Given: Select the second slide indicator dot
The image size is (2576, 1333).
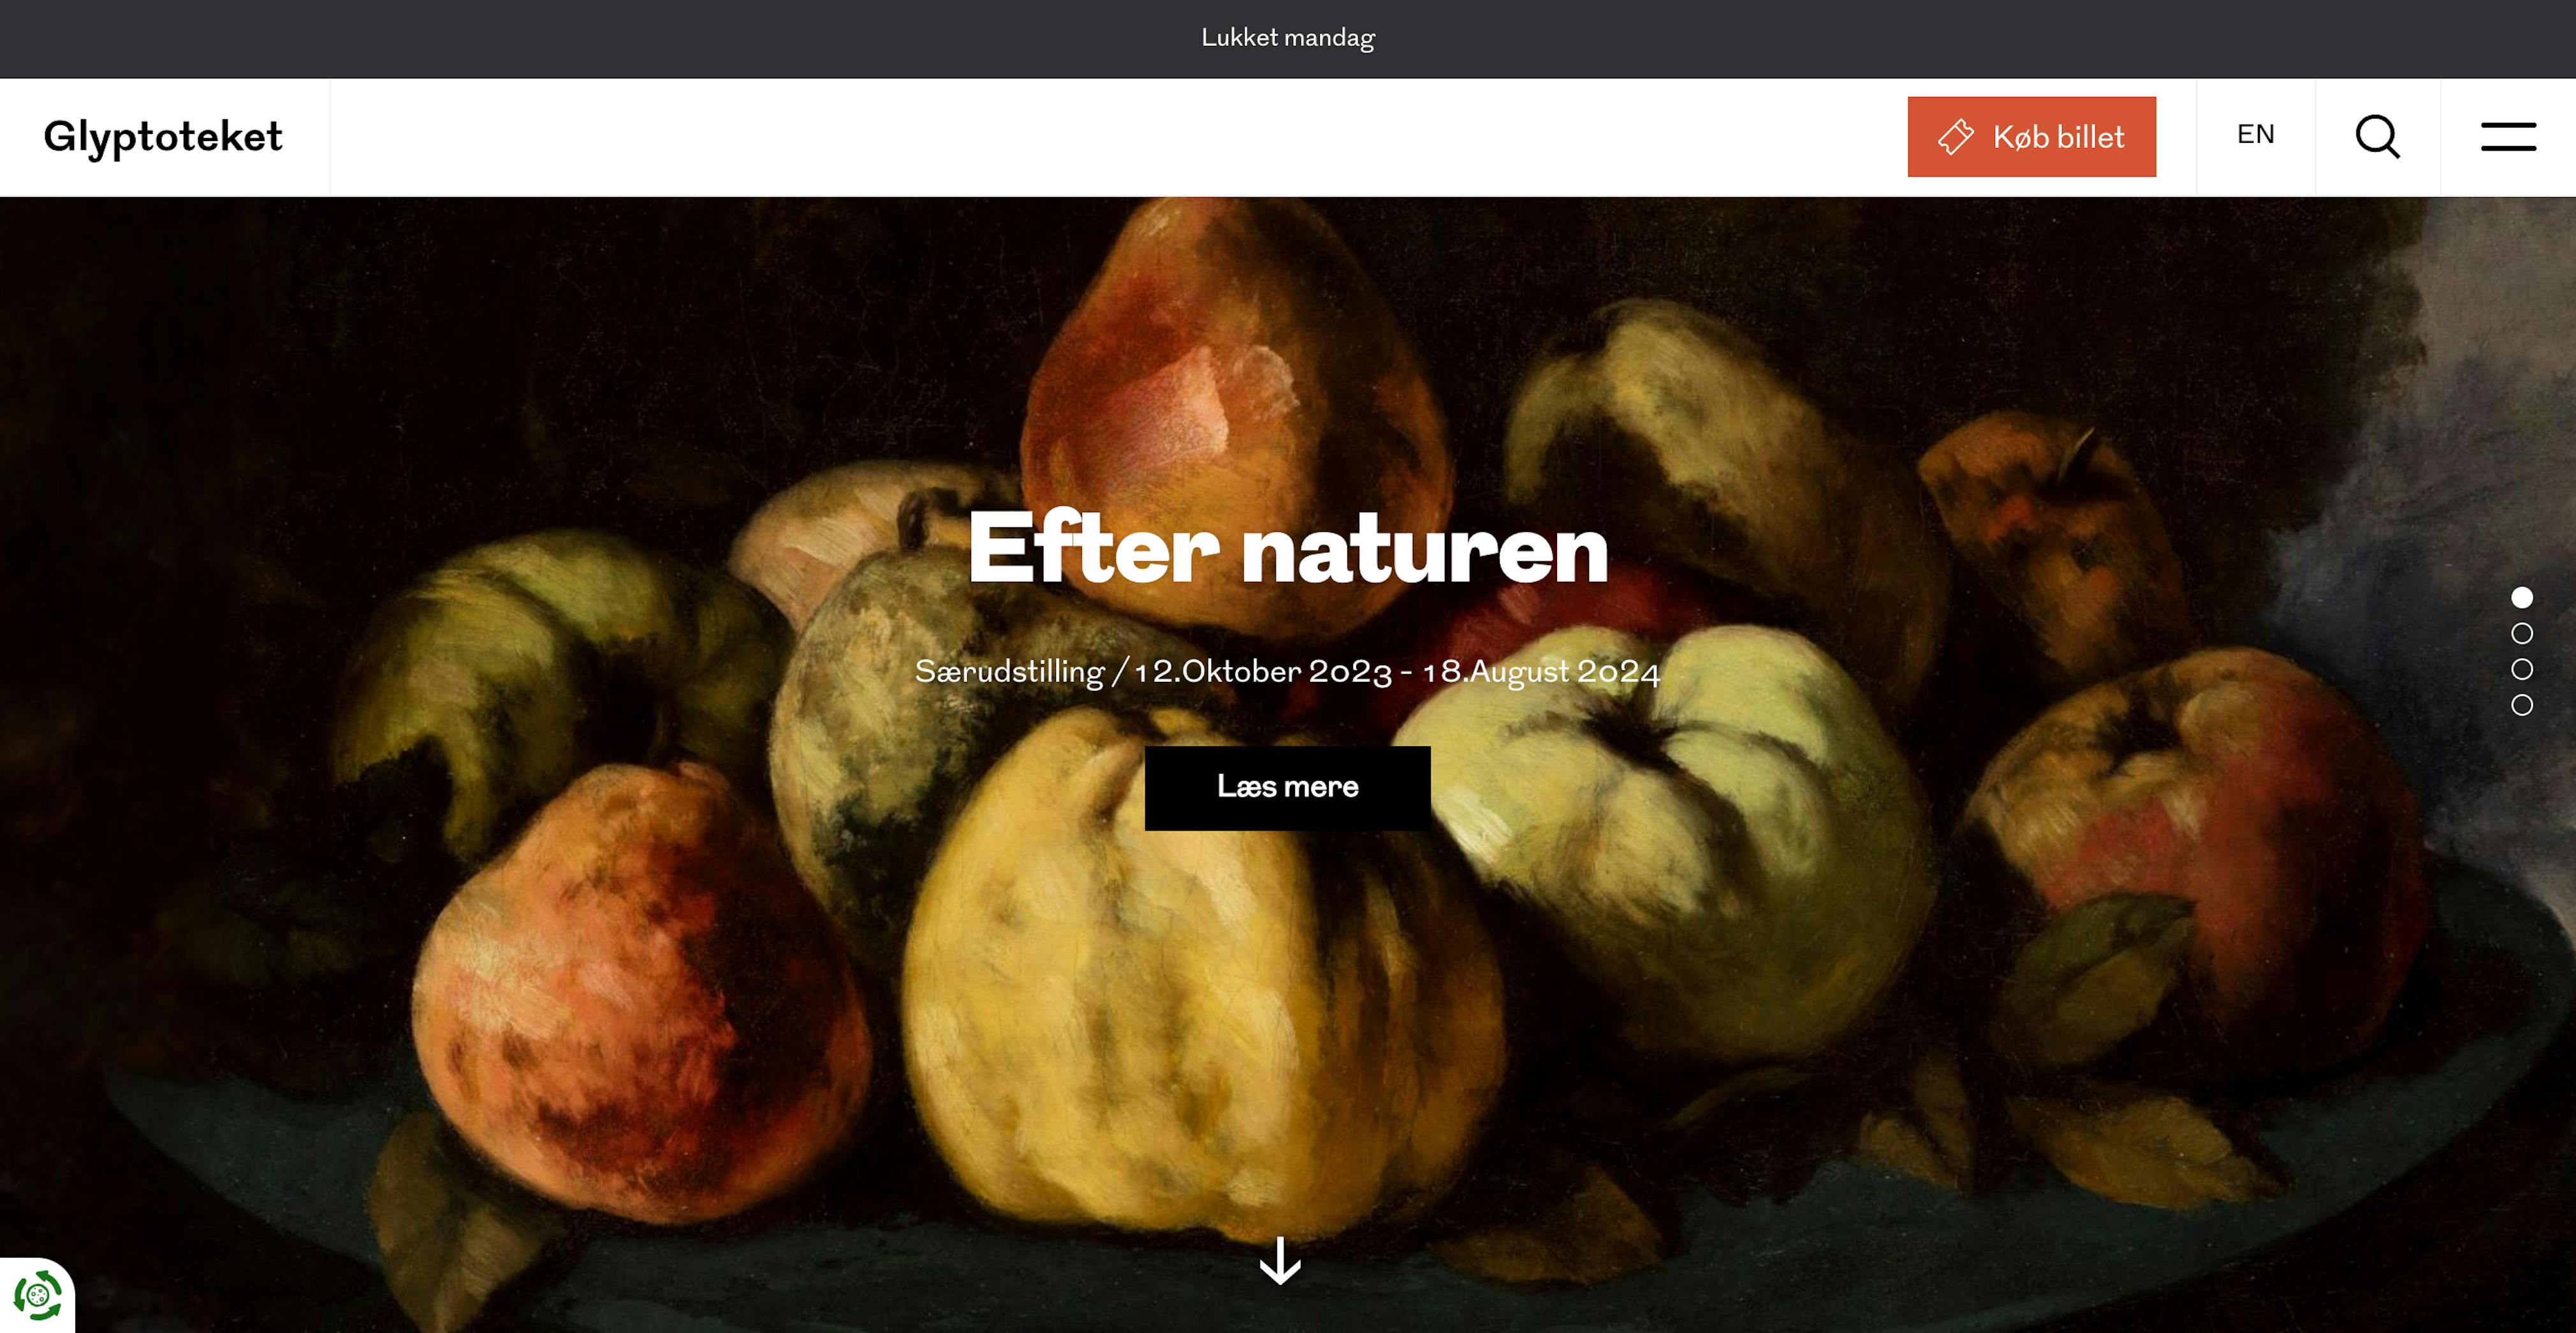Looking at the screenshot, I should (2522, 633).
